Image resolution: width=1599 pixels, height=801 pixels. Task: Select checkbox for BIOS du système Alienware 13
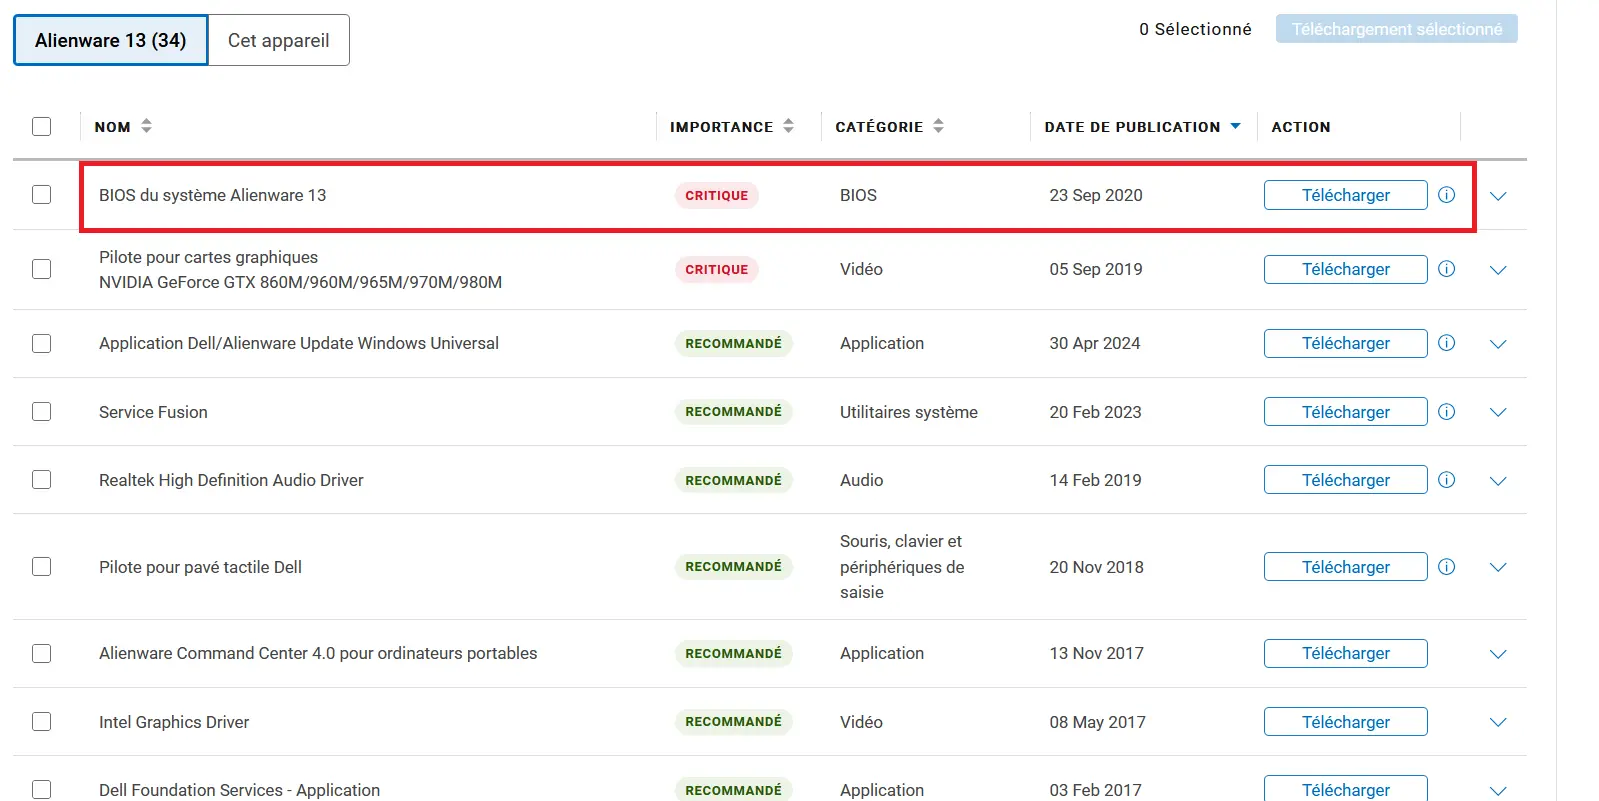click(41, 195)
